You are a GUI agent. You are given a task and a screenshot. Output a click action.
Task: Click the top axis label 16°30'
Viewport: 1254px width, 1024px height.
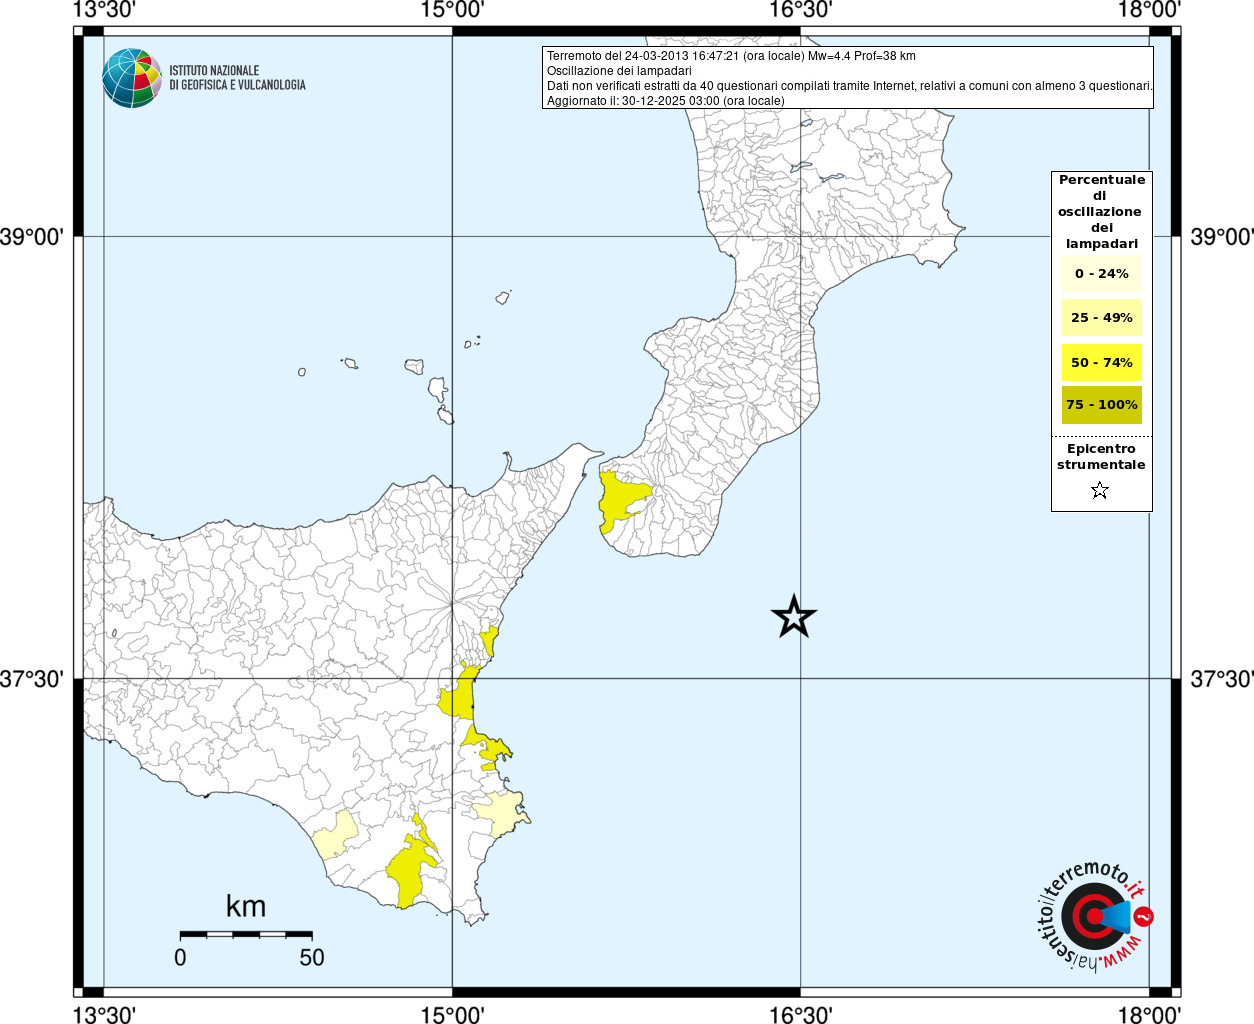point(800,10)
